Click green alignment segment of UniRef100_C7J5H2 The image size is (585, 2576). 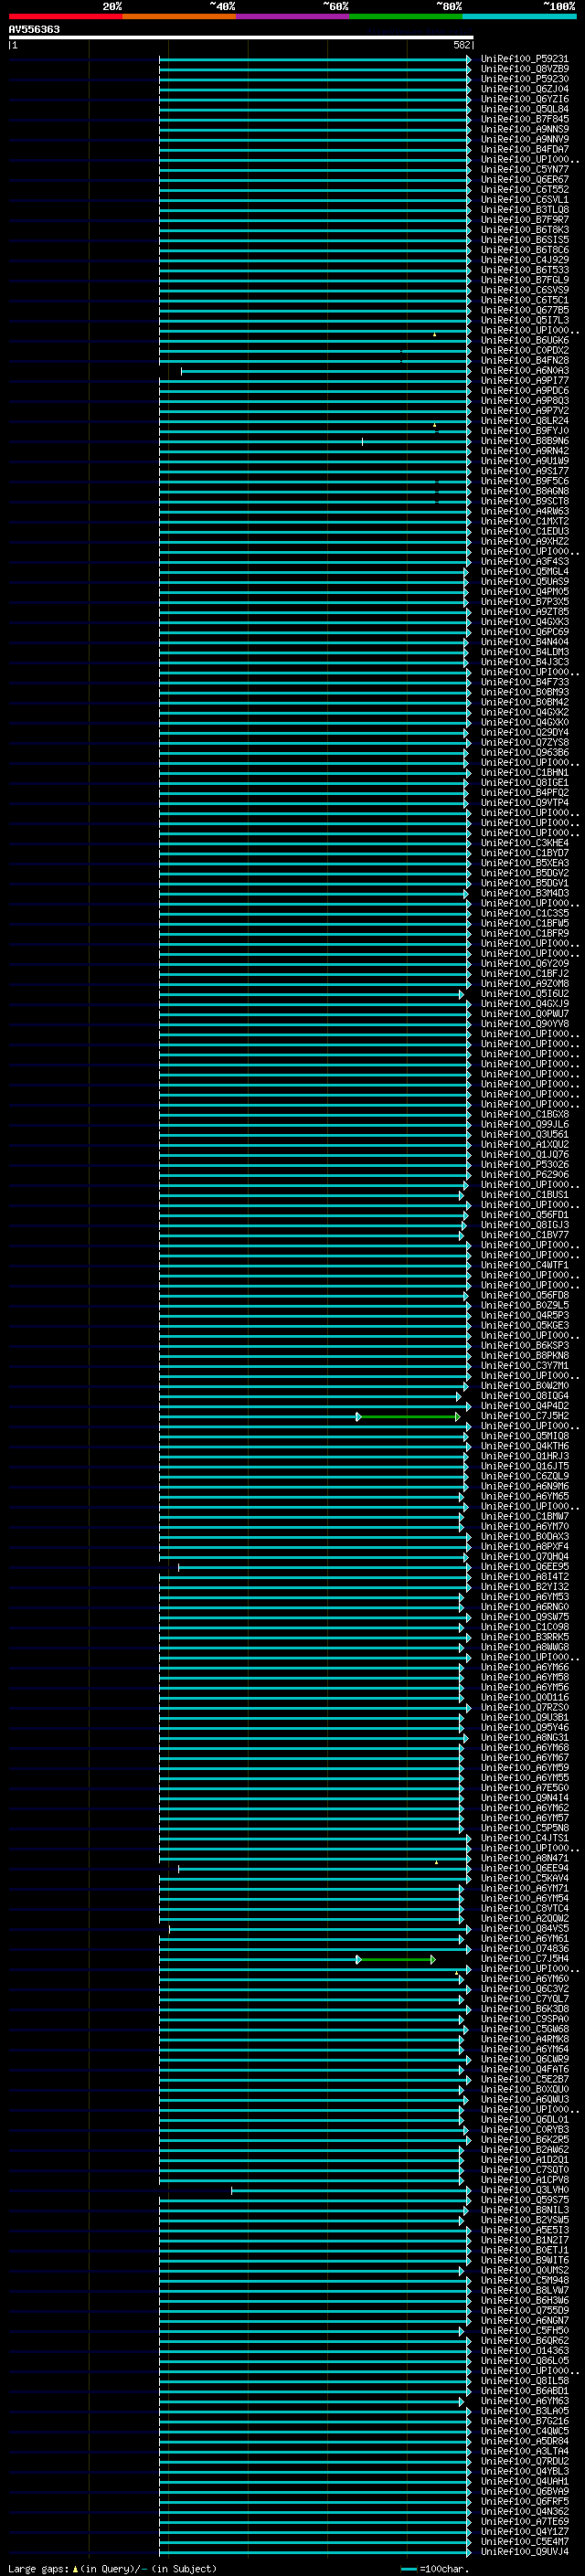pyautogui.click(x=408, y=1416)
